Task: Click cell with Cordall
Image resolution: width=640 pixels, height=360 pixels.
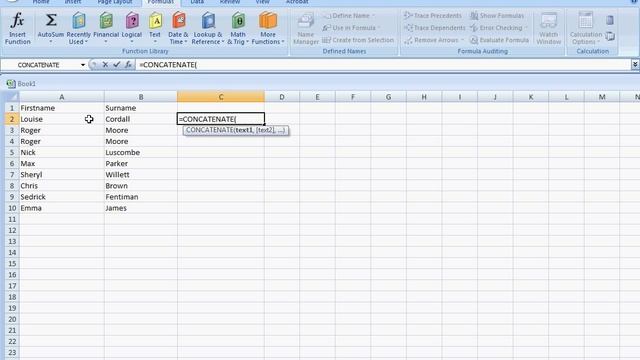Action: pos(141,119)
